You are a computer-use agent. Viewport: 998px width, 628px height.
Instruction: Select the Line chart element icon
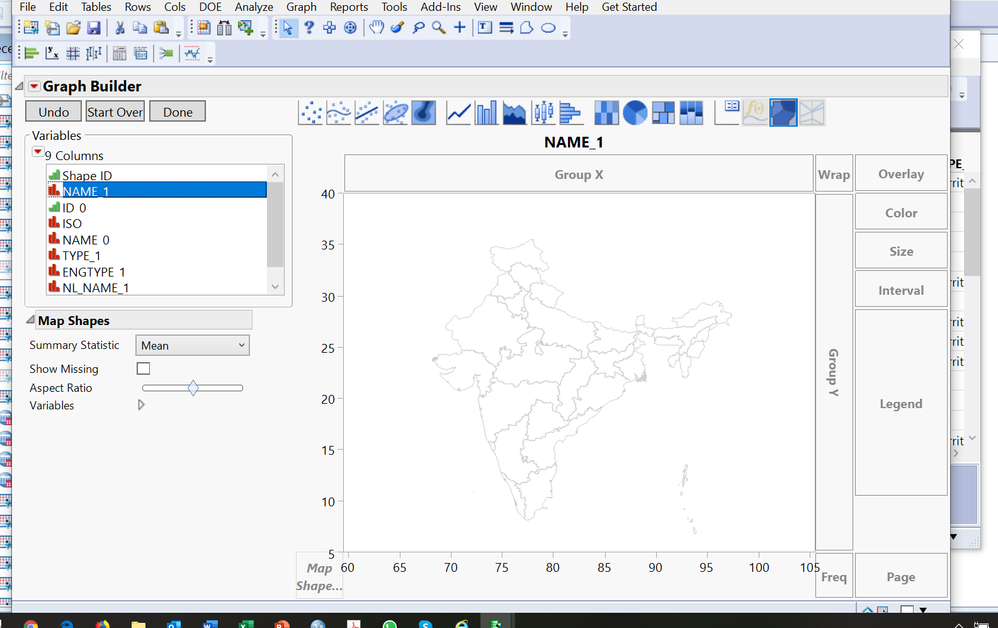pyautogui.click(x=458, y=113)
